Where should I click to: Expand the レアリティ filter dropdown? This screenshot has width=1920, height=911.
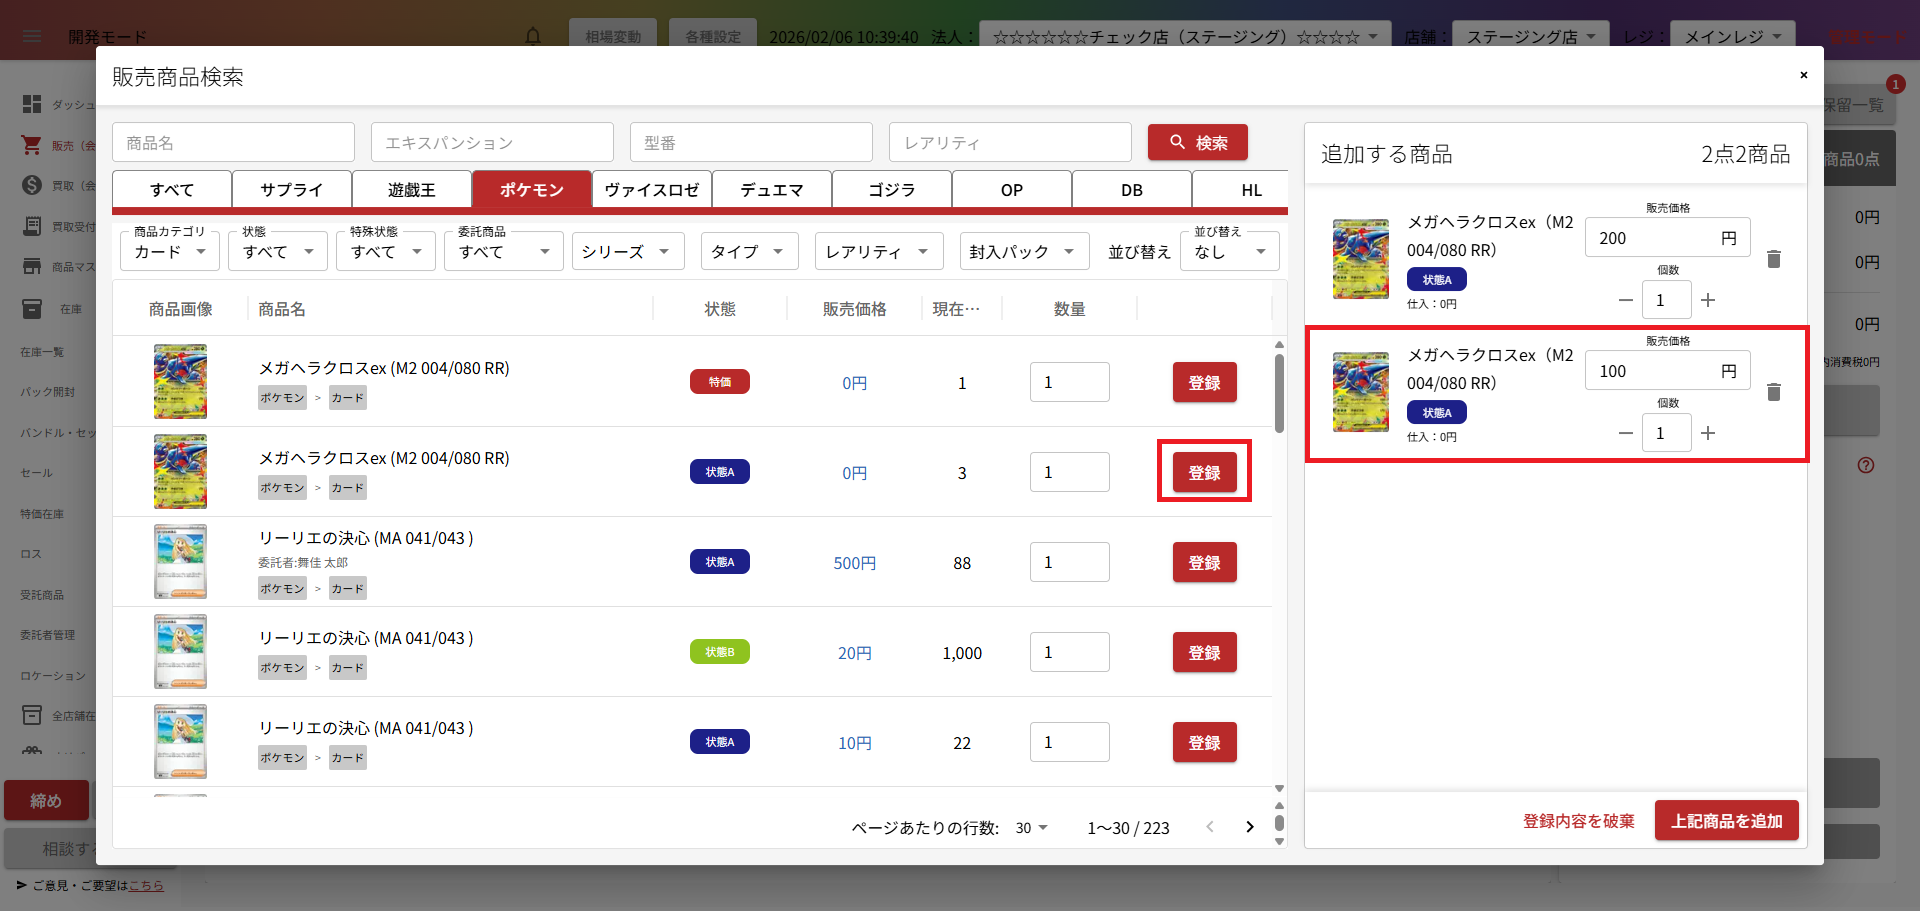(878, 252)
